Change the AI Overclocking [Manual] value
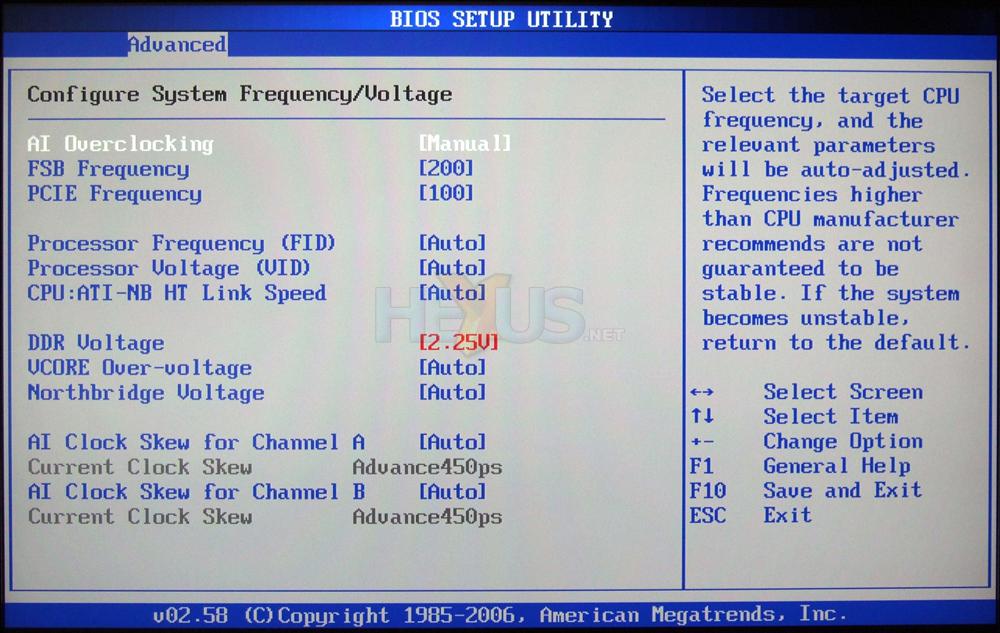Screen dimensions: 1000x633 pos(465,143)
